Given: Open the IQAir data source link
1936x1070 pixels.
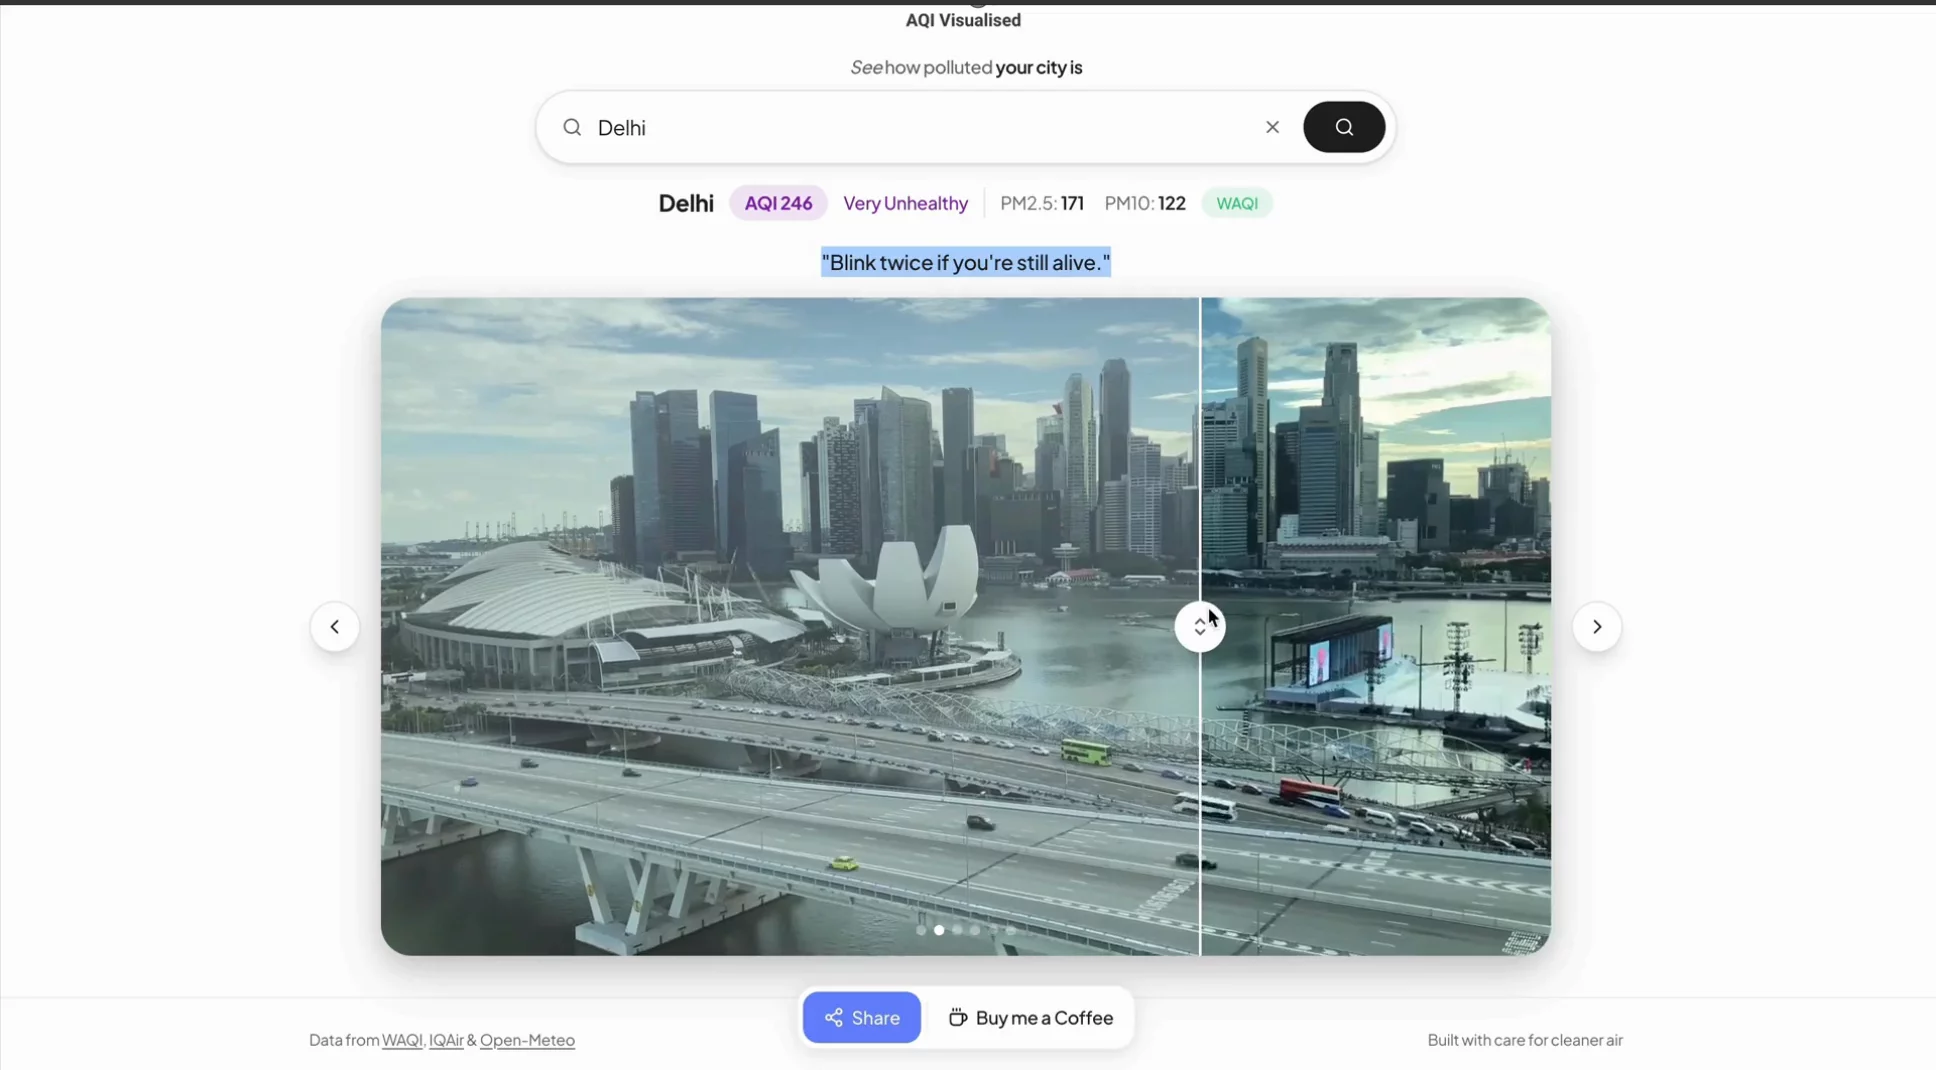Looking at the screenshot, I should tap(446, 1040).
